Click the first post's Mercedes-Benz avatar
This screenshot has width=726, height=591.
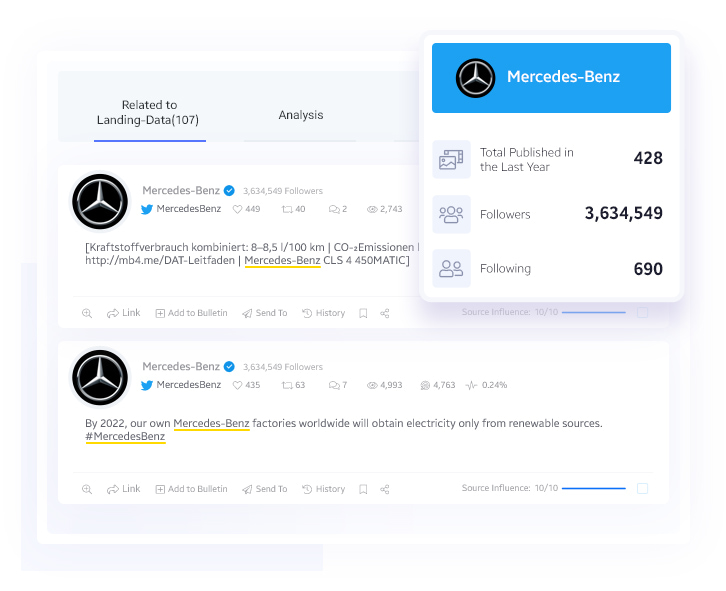(100, 201)
